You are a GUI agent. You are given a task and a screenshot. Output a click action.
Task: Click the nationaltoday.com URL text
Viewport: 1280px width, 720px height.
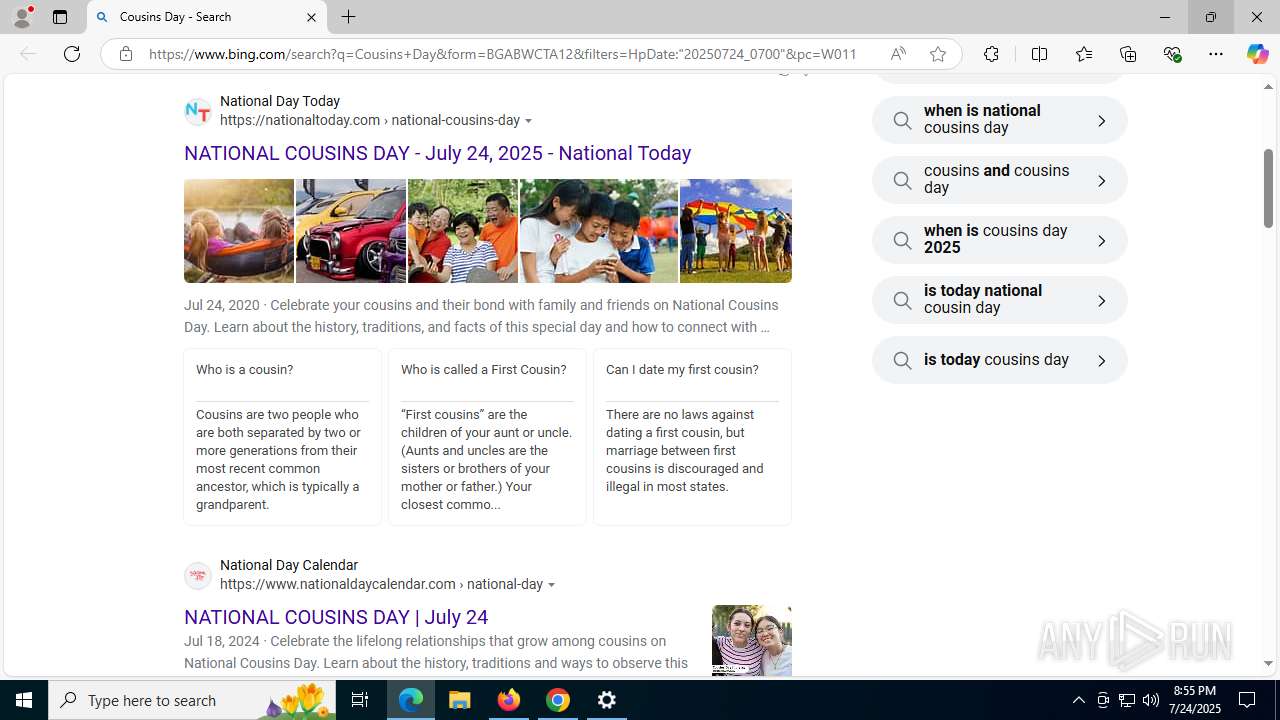click(370, 121)
